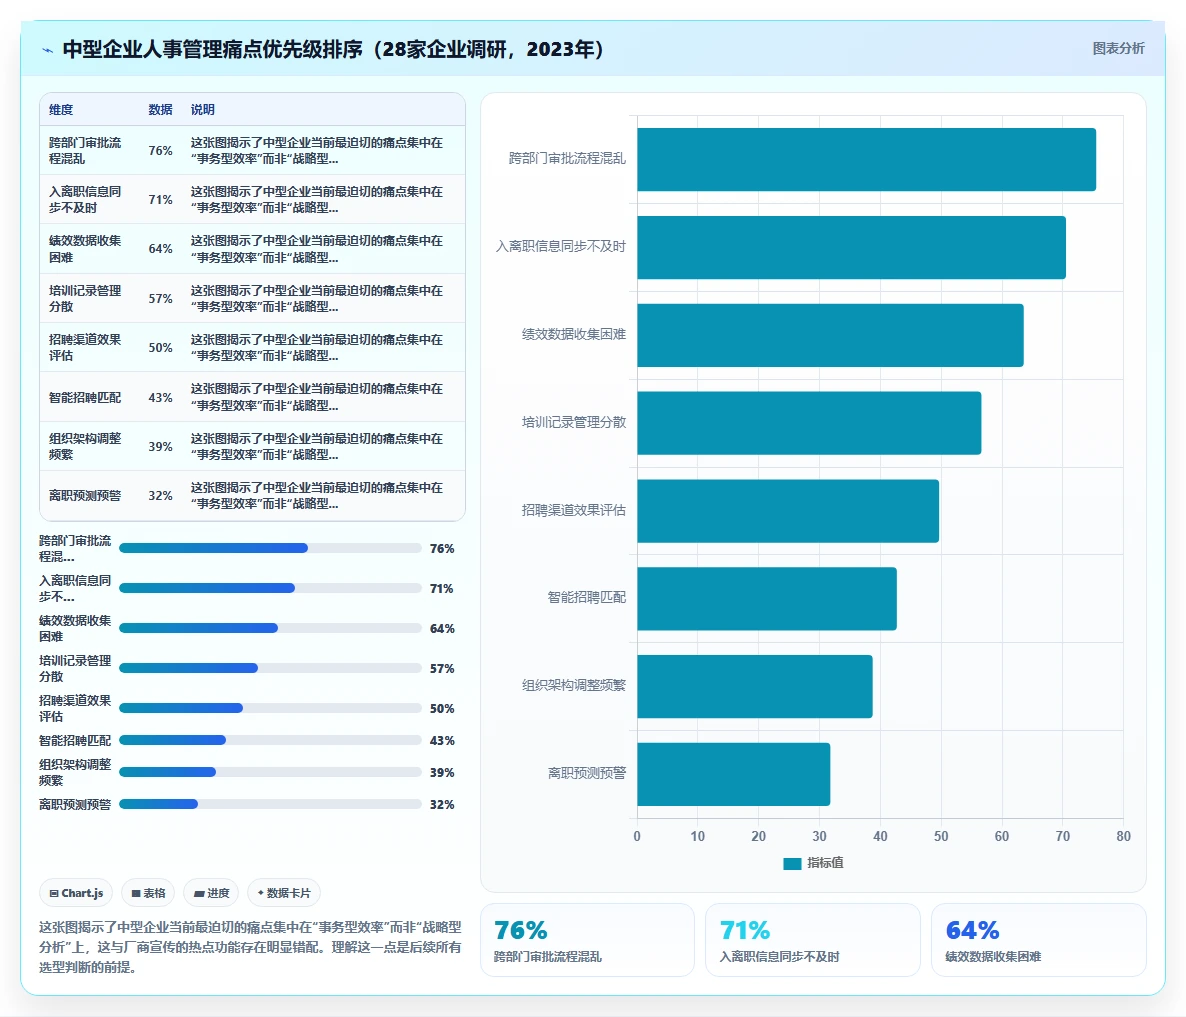Select the 表格 tag
This screenshot has height=1017, width=1186.
[x=148, y=893]
